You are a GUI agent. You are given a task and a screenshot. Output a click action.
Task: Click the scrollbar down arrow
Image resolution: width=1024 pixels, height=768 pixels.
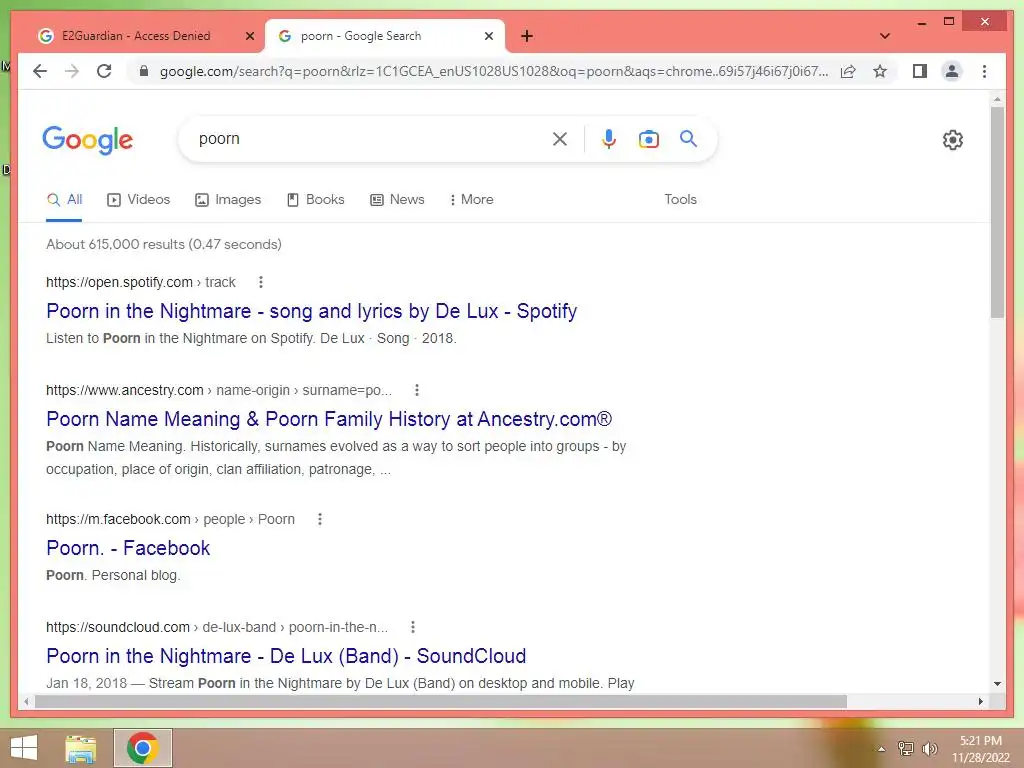(x=997, y=684)
